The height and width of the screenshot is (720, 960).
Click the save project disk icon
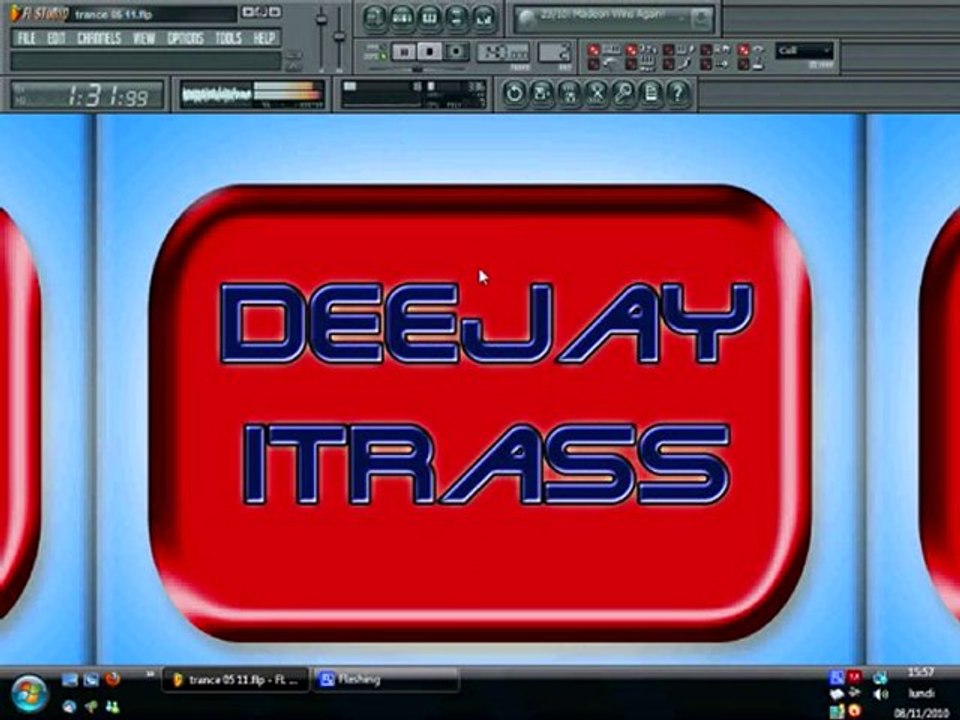(542, 94)
